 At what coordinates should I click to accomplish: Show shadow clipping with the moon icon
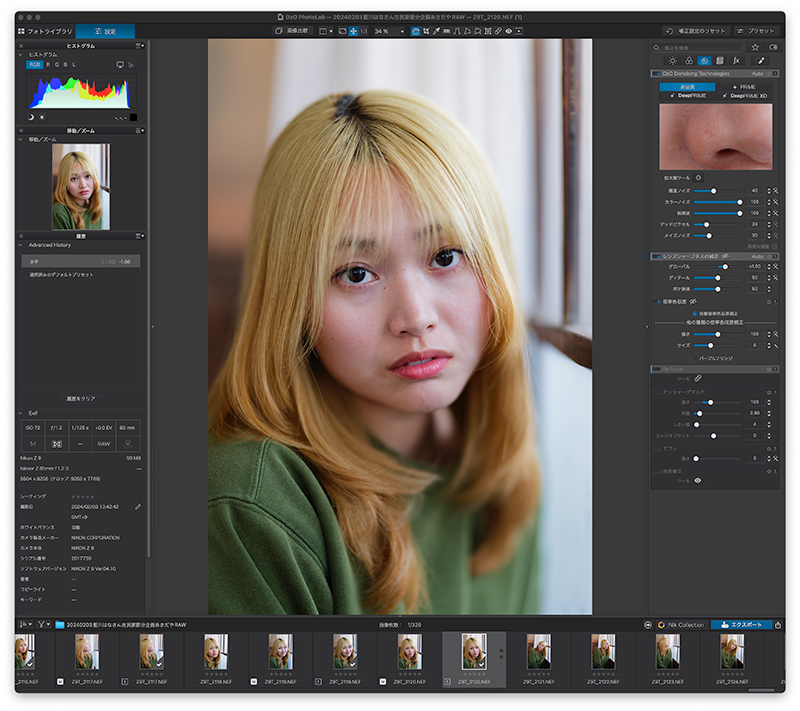pos(31,117)
